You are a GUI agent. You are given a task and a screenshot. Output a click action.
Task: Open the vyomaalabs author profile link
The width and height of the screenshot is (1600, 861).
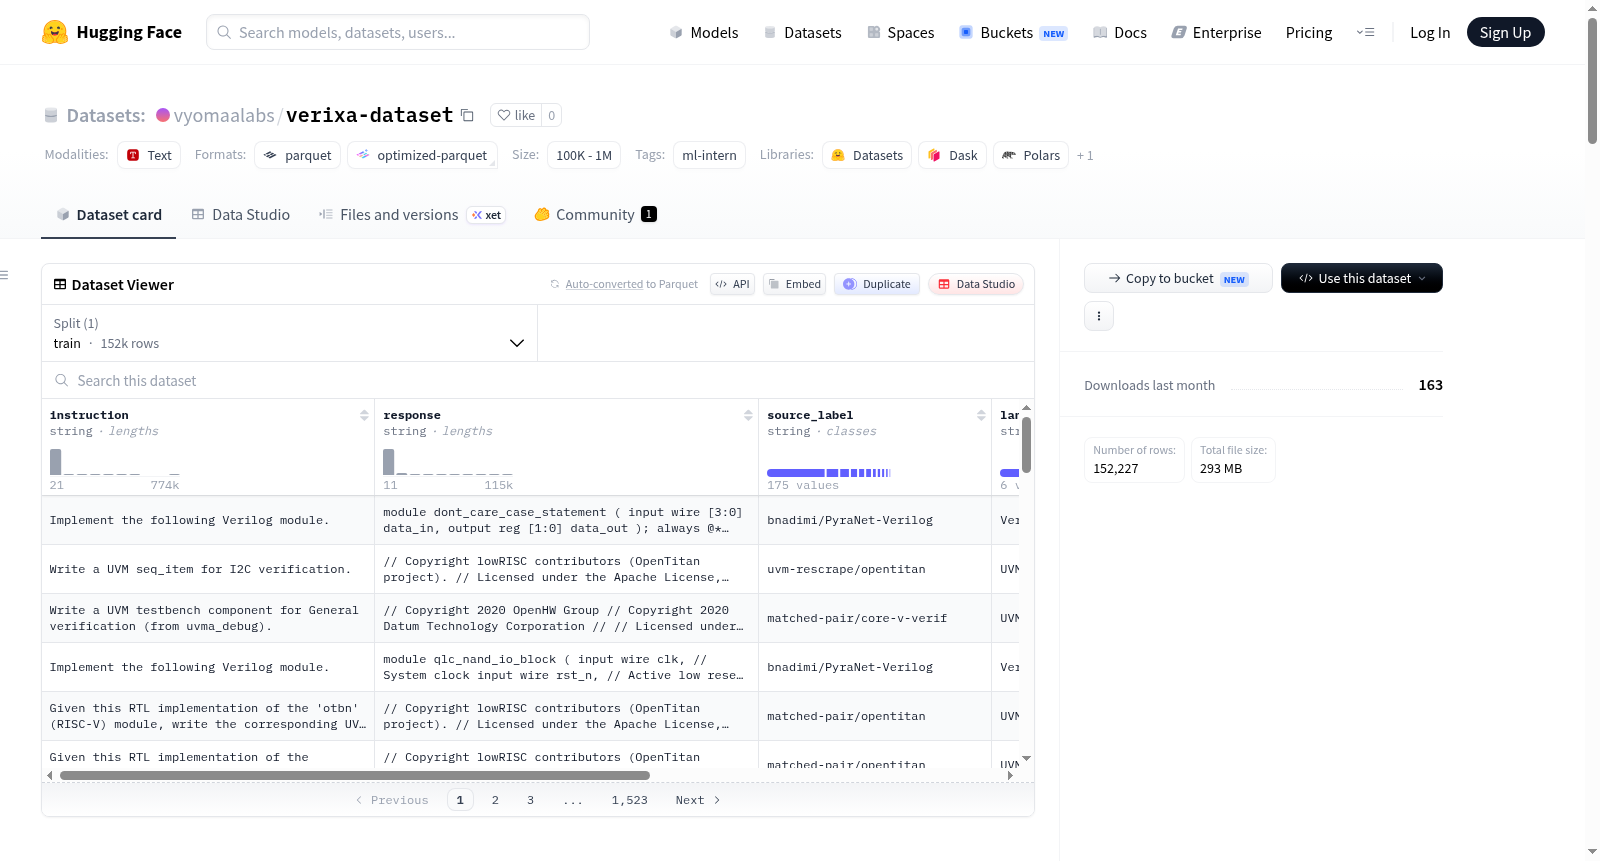pos(224,115)
